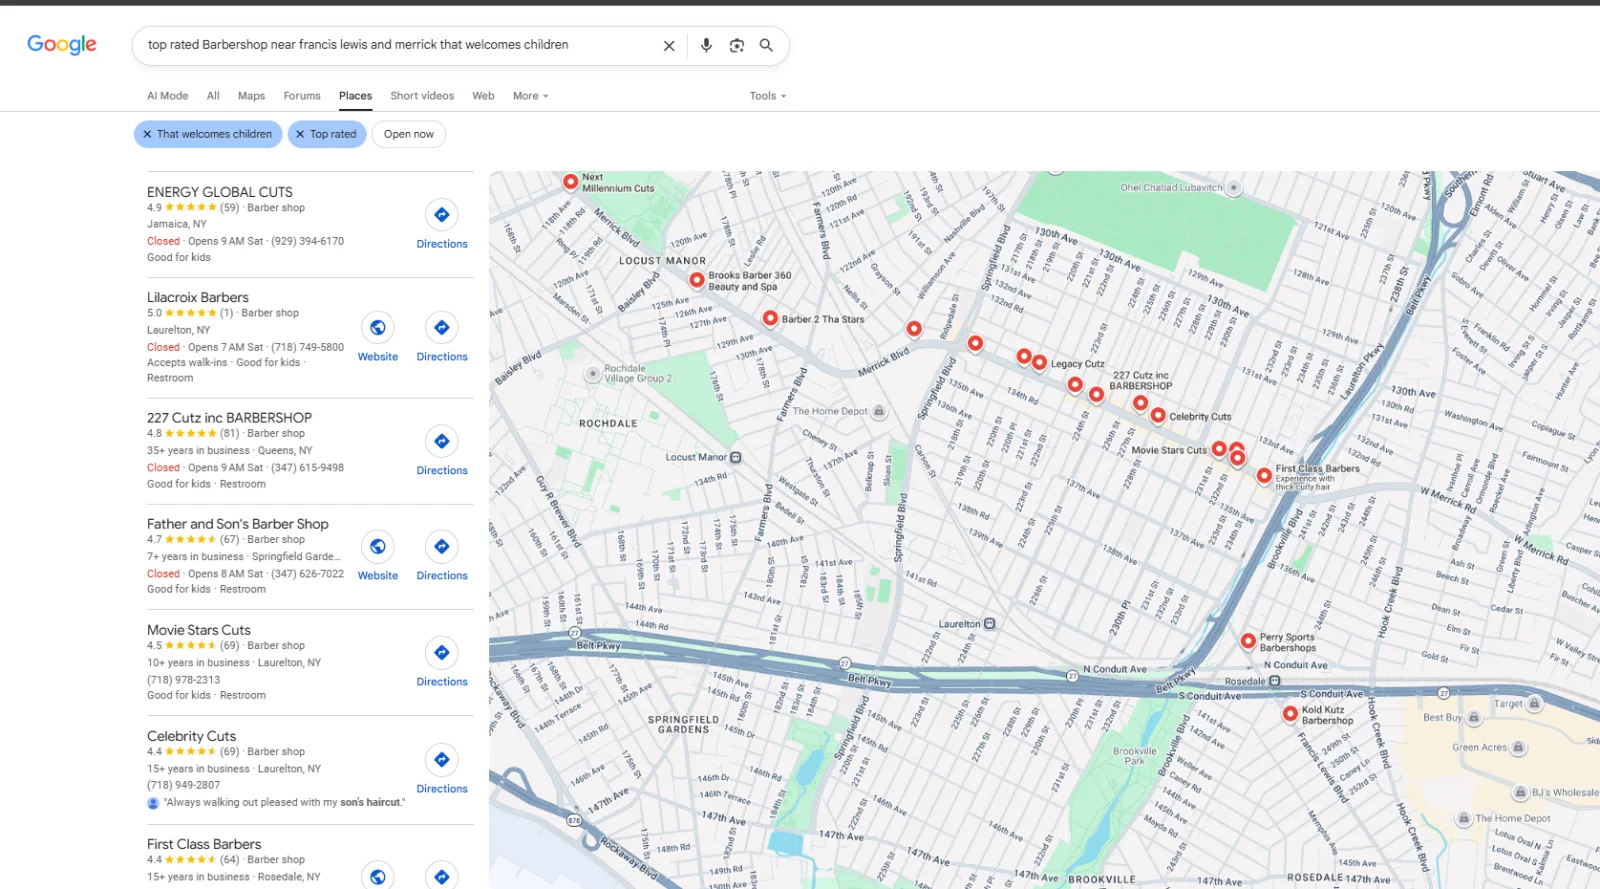This screenshot has width=1600, height=889.
Task: Click the Target store map marker
Action: [1534, 704]
